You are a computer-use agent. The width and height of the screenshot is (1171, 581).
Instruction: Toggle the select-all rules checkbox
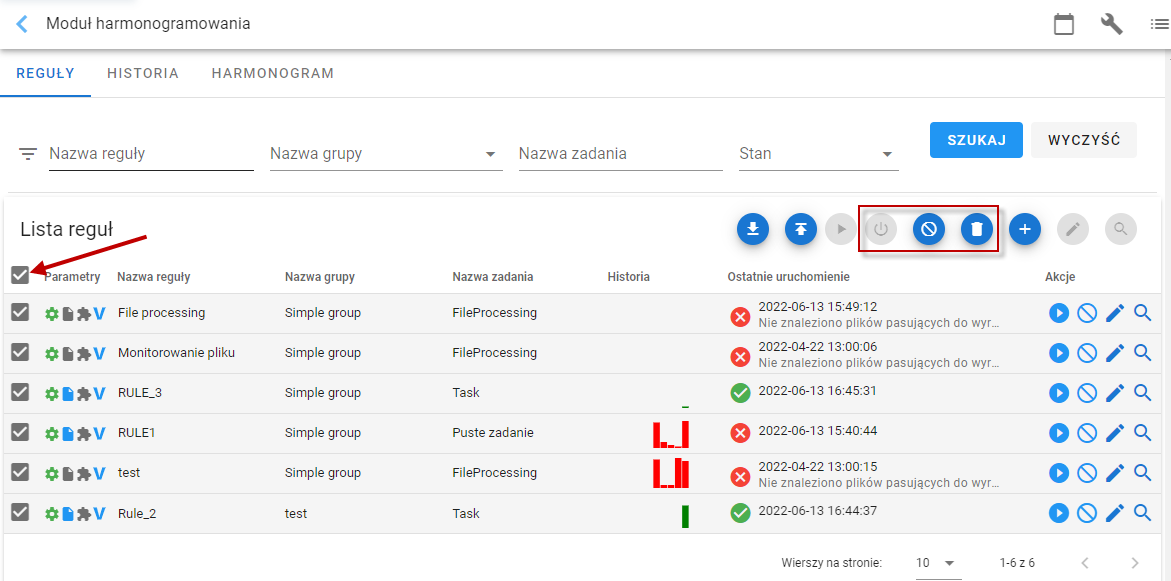[20, 276]
